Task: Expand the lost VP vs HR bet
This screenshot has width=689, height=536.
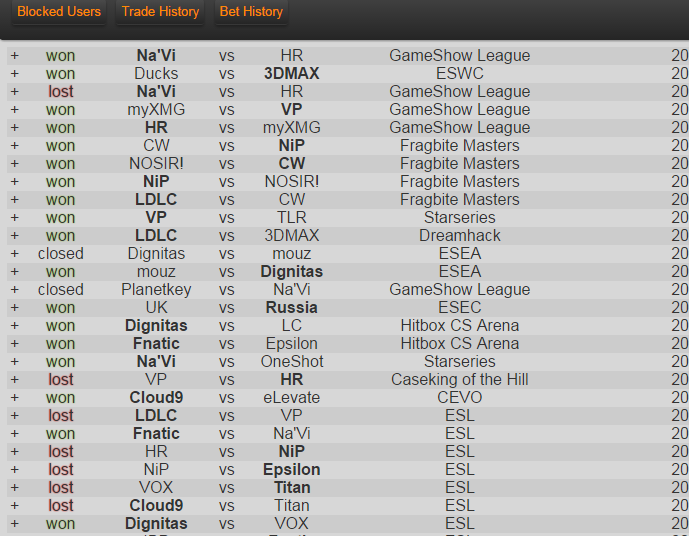Action: click(x=15, y=380)
